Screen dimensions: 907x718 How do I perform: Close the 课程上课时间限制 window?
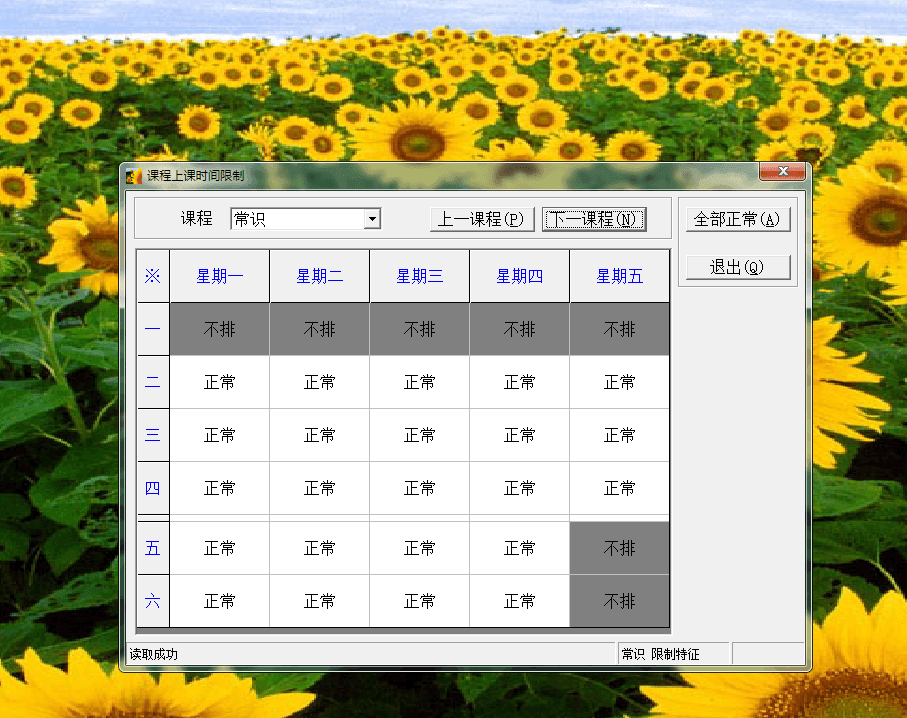point(782,171)
